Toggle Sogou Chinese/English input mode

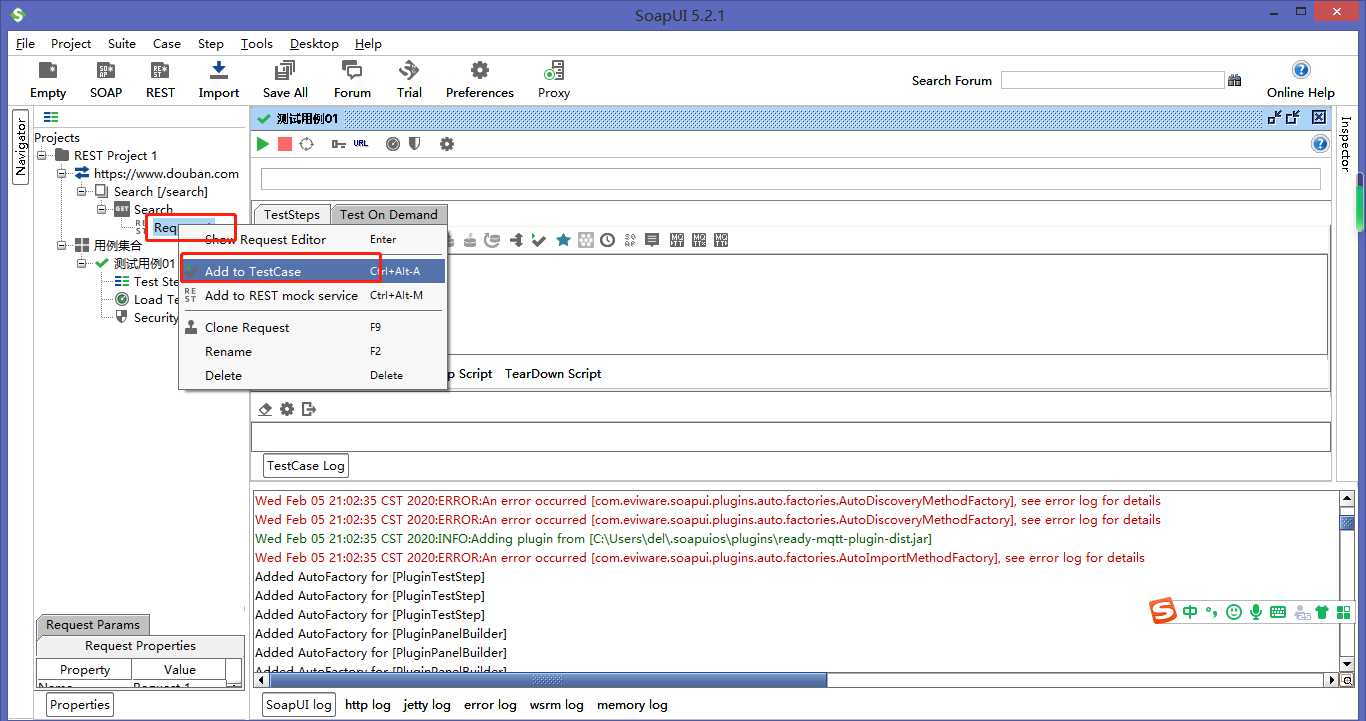[x=1190, y=612]
